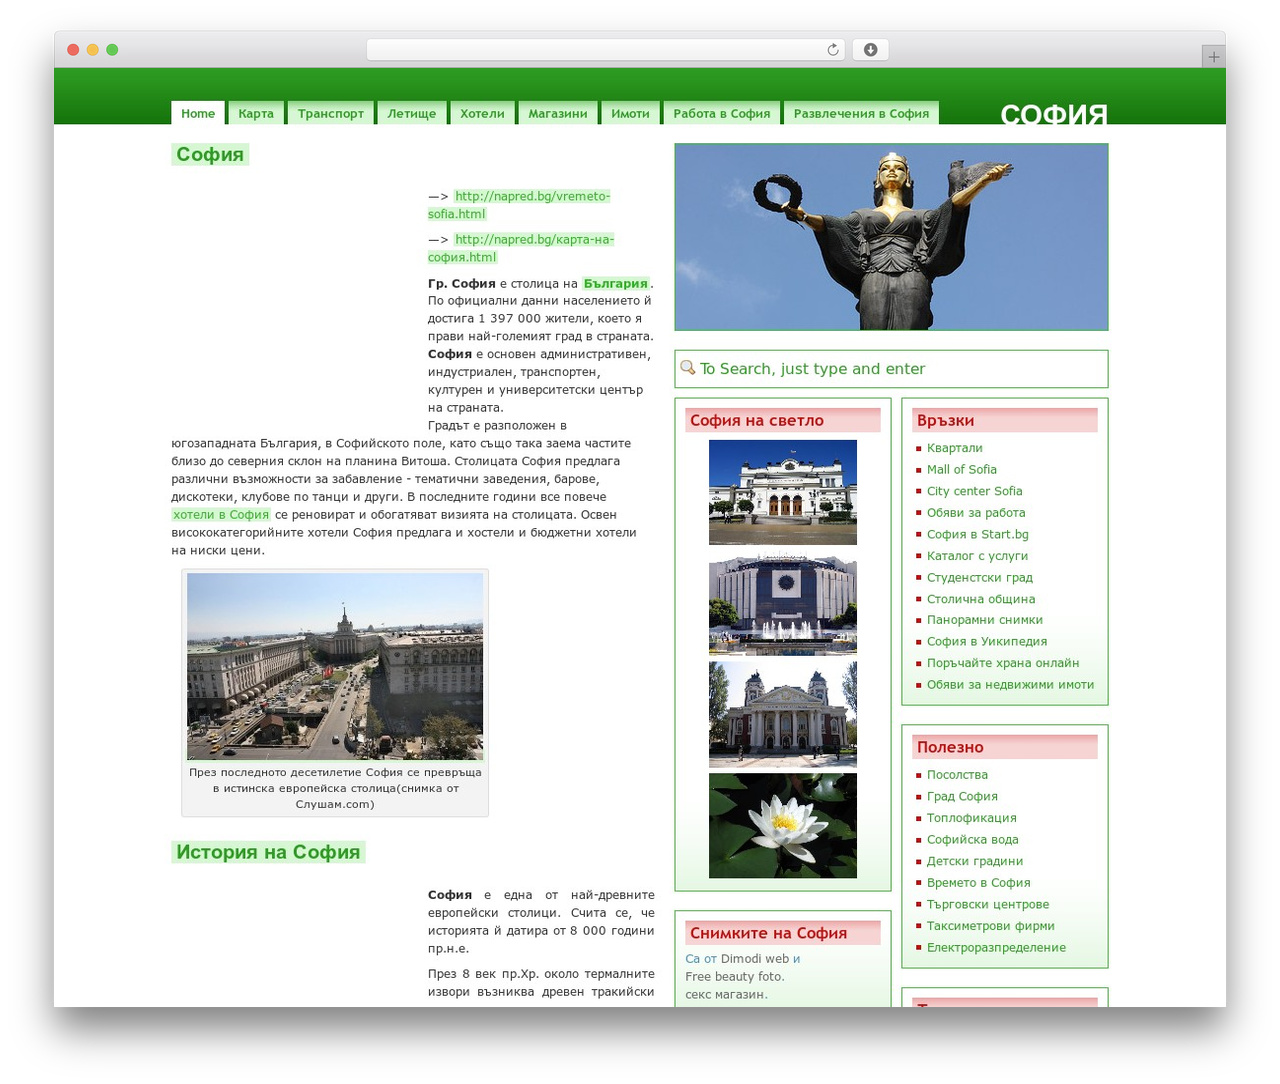The height and width of the screenshot is (1084, 1280).
Task: Click the СОФИЯ site title
Action: (x=1054, y=114)
